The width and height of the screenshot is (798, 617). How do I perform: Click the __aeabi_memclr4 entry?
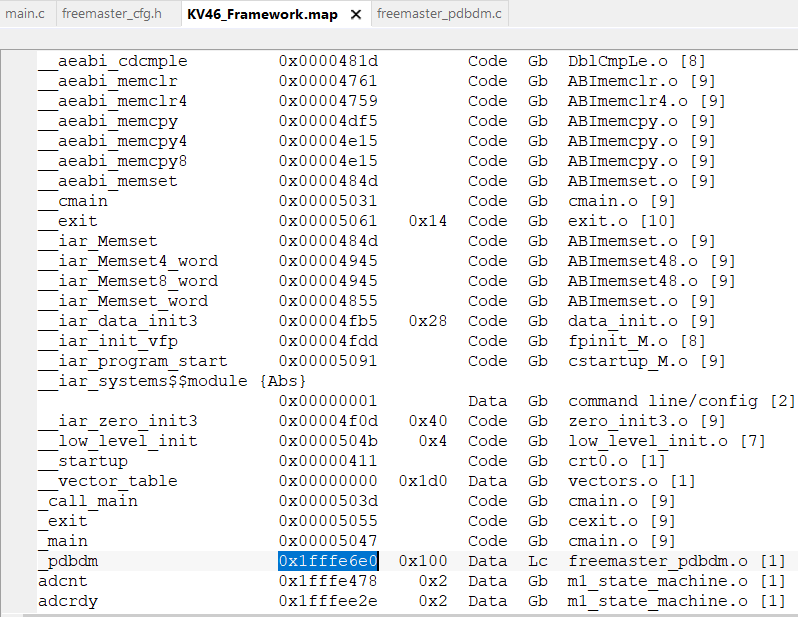[112, 101]
